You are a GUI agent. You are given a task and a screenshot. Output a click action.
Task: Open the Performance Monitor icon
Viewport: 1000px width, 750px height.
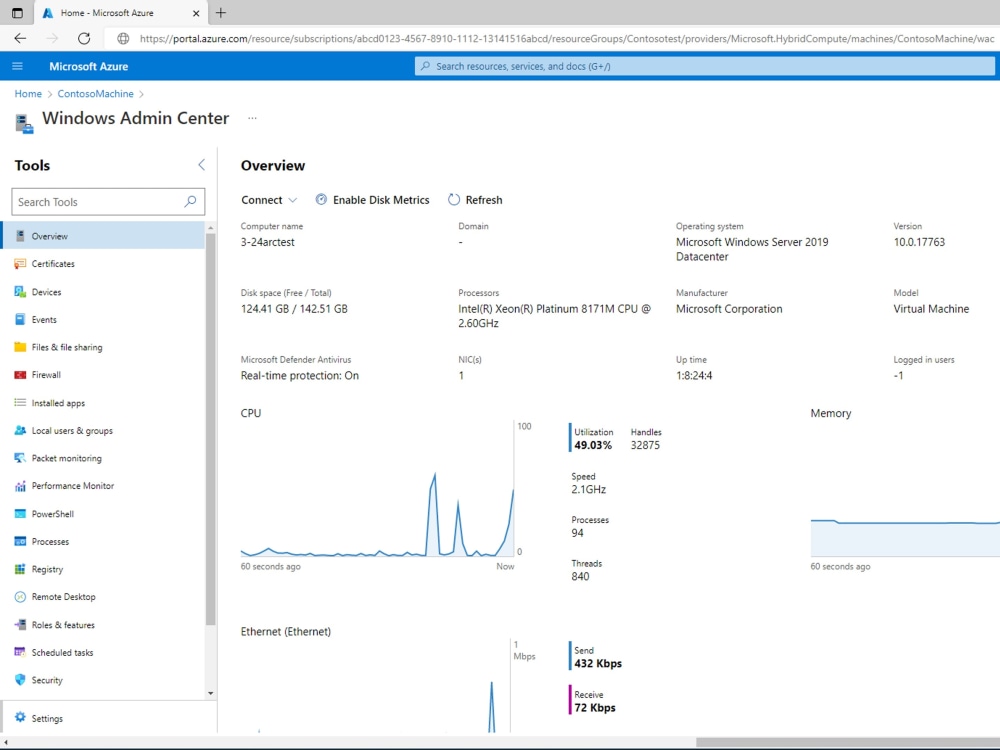pos(20,486)
